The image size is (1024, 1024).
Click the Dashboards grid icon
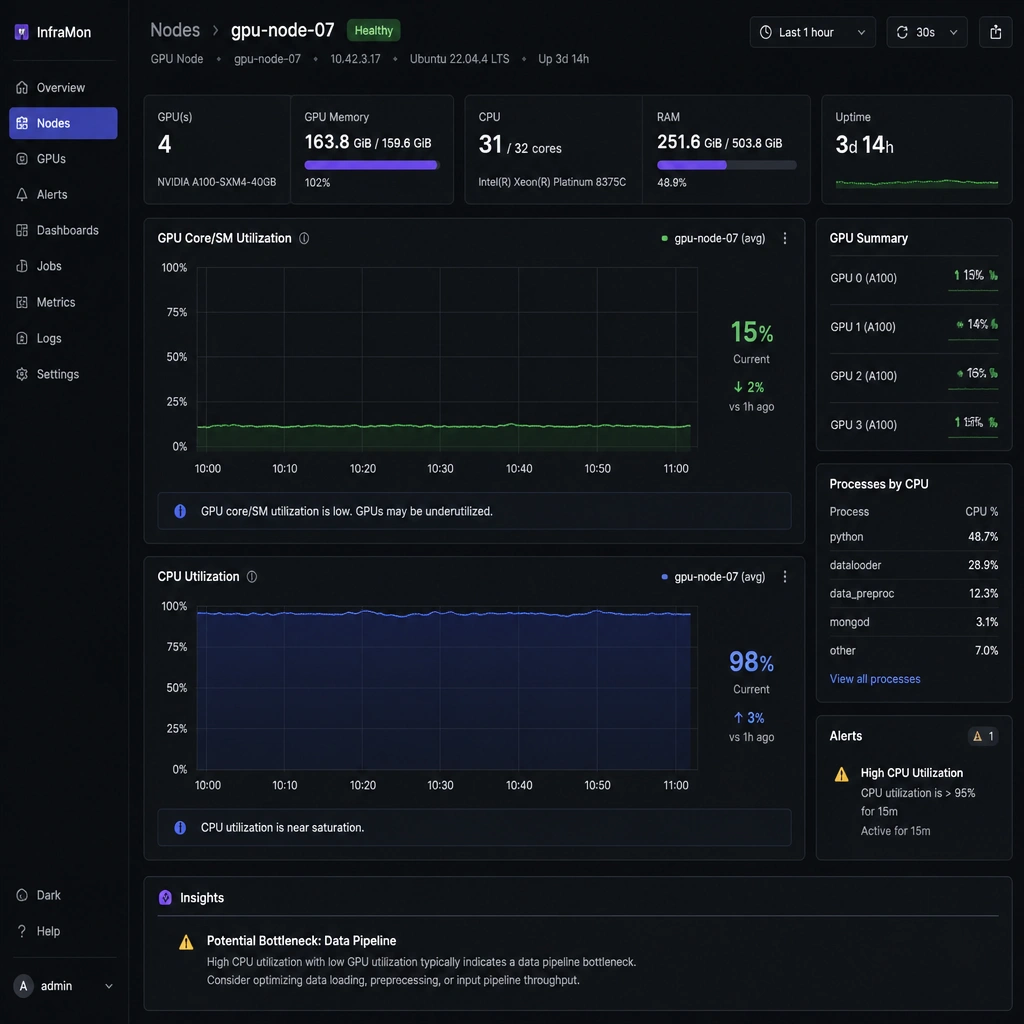[22, 231]
